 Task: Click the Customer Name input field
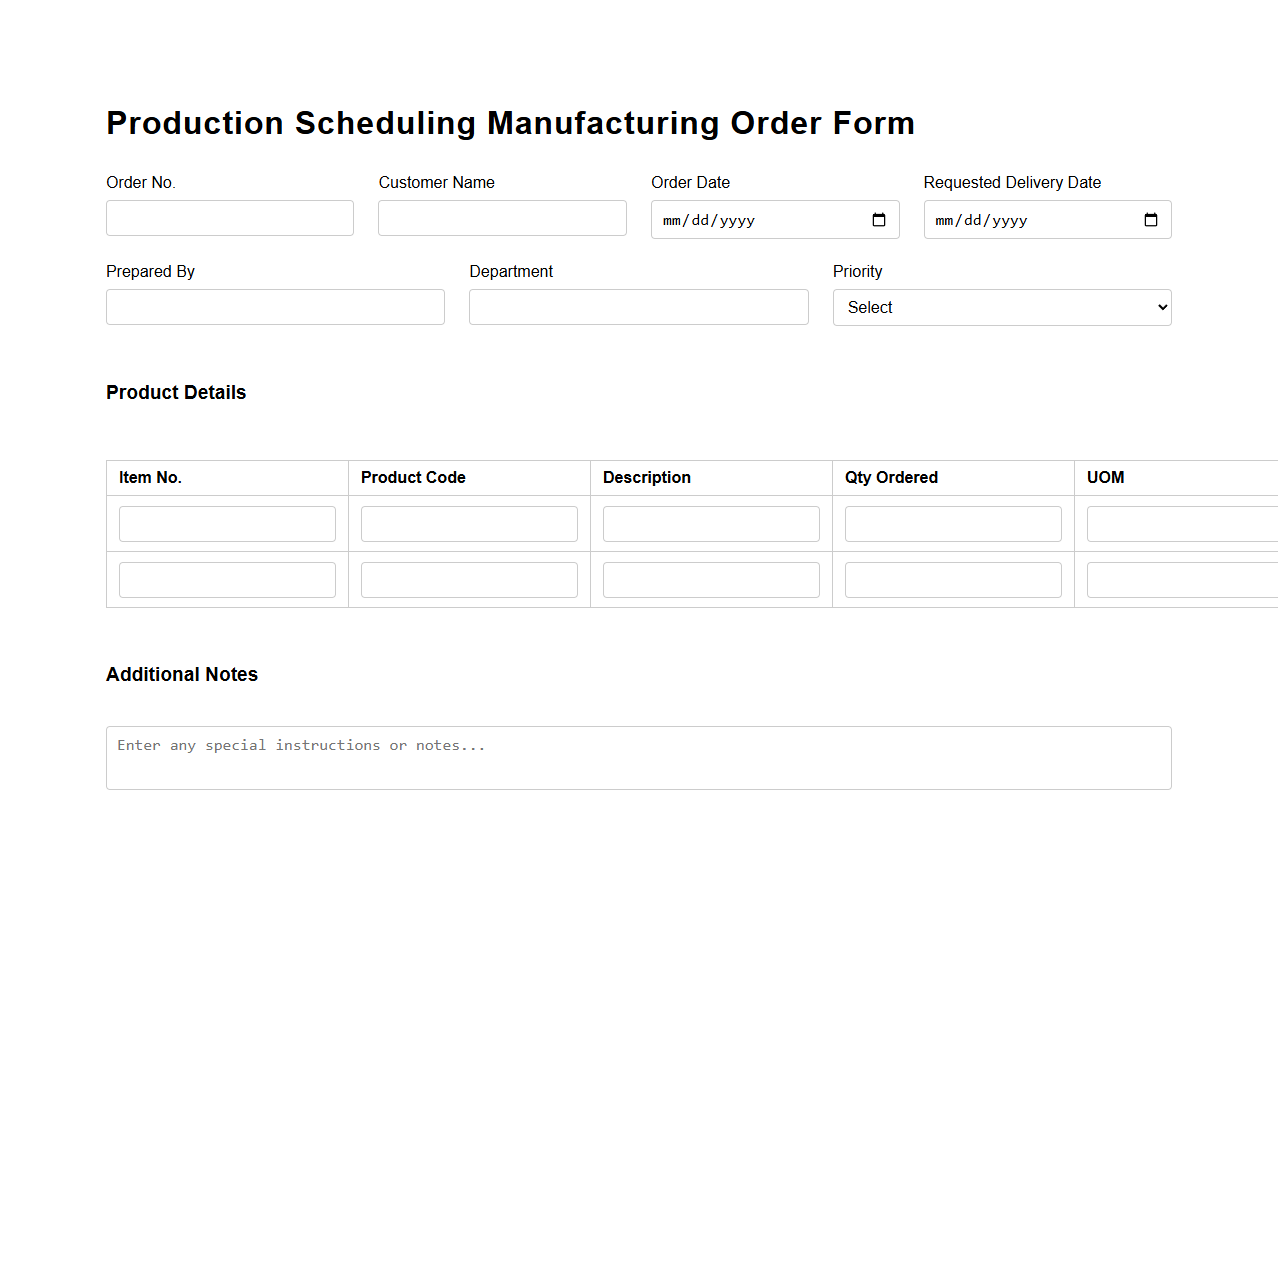coord(501,217)
